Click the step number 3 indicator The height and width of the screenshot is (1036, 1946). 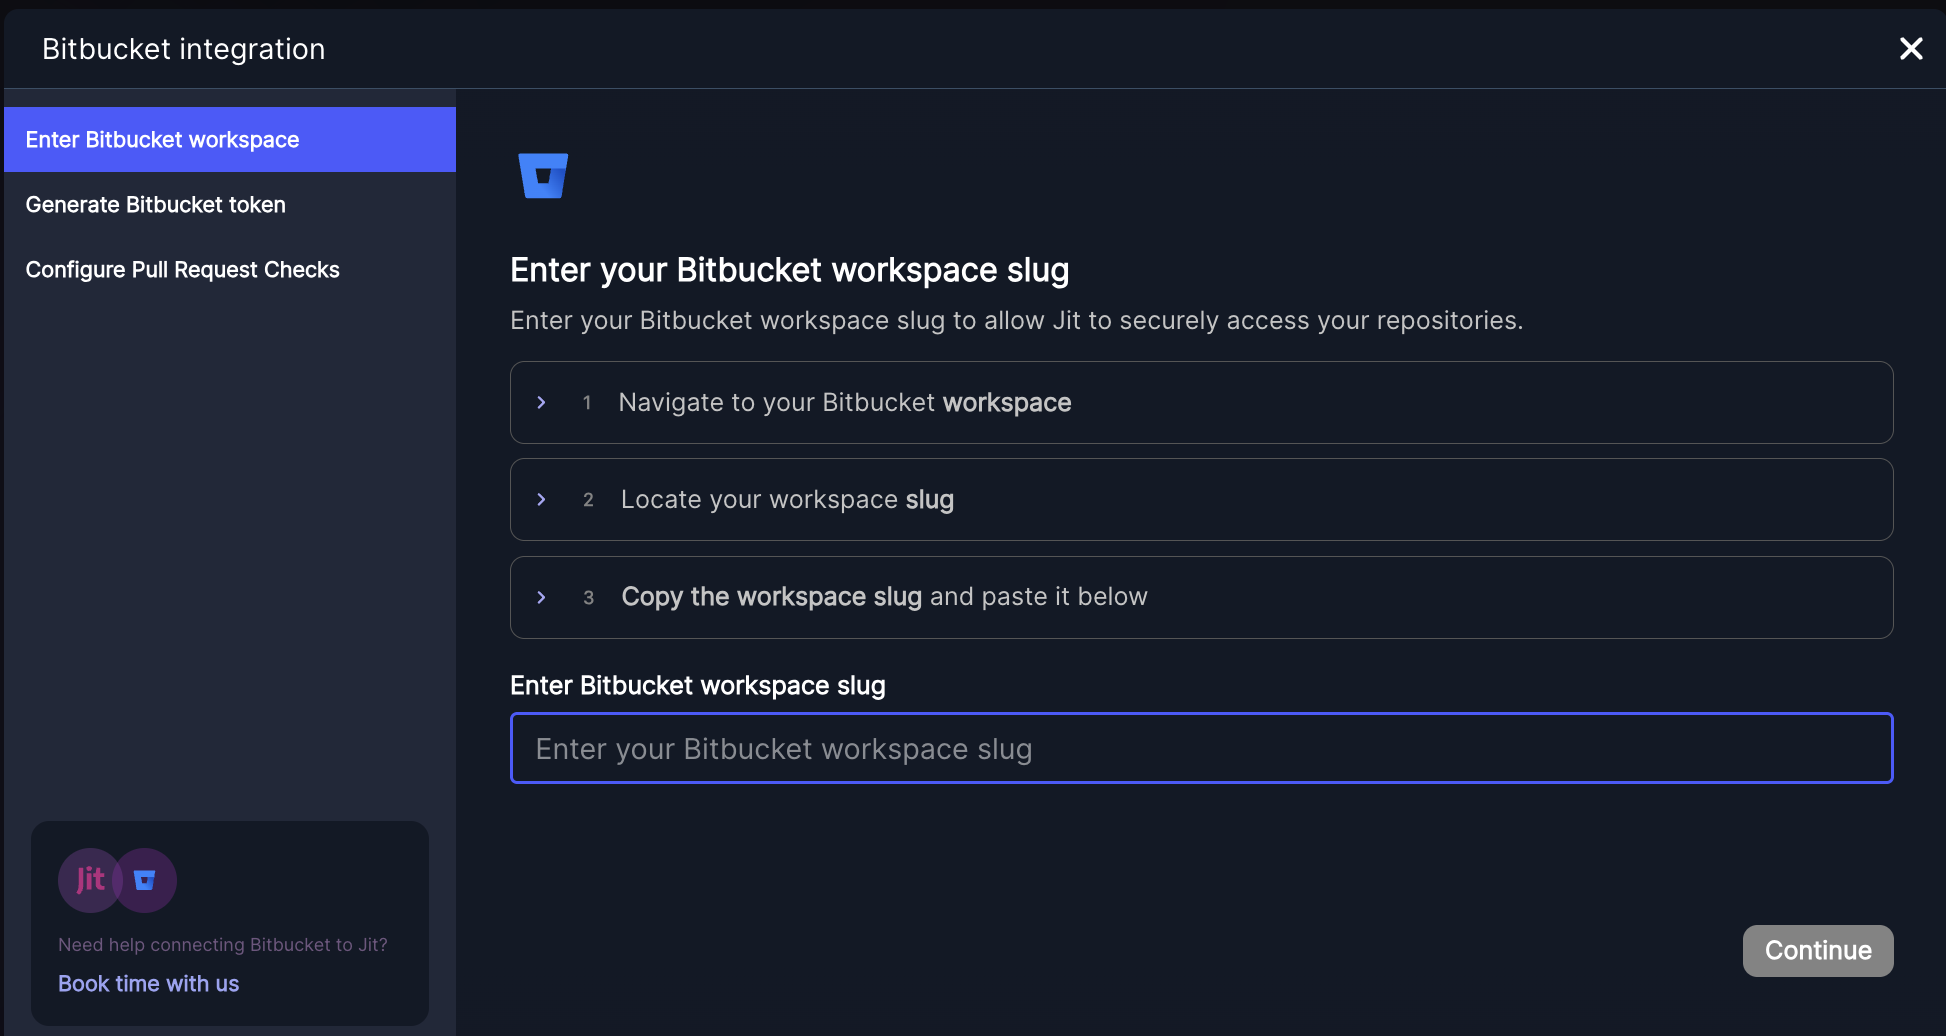click(x=588, y=598)
